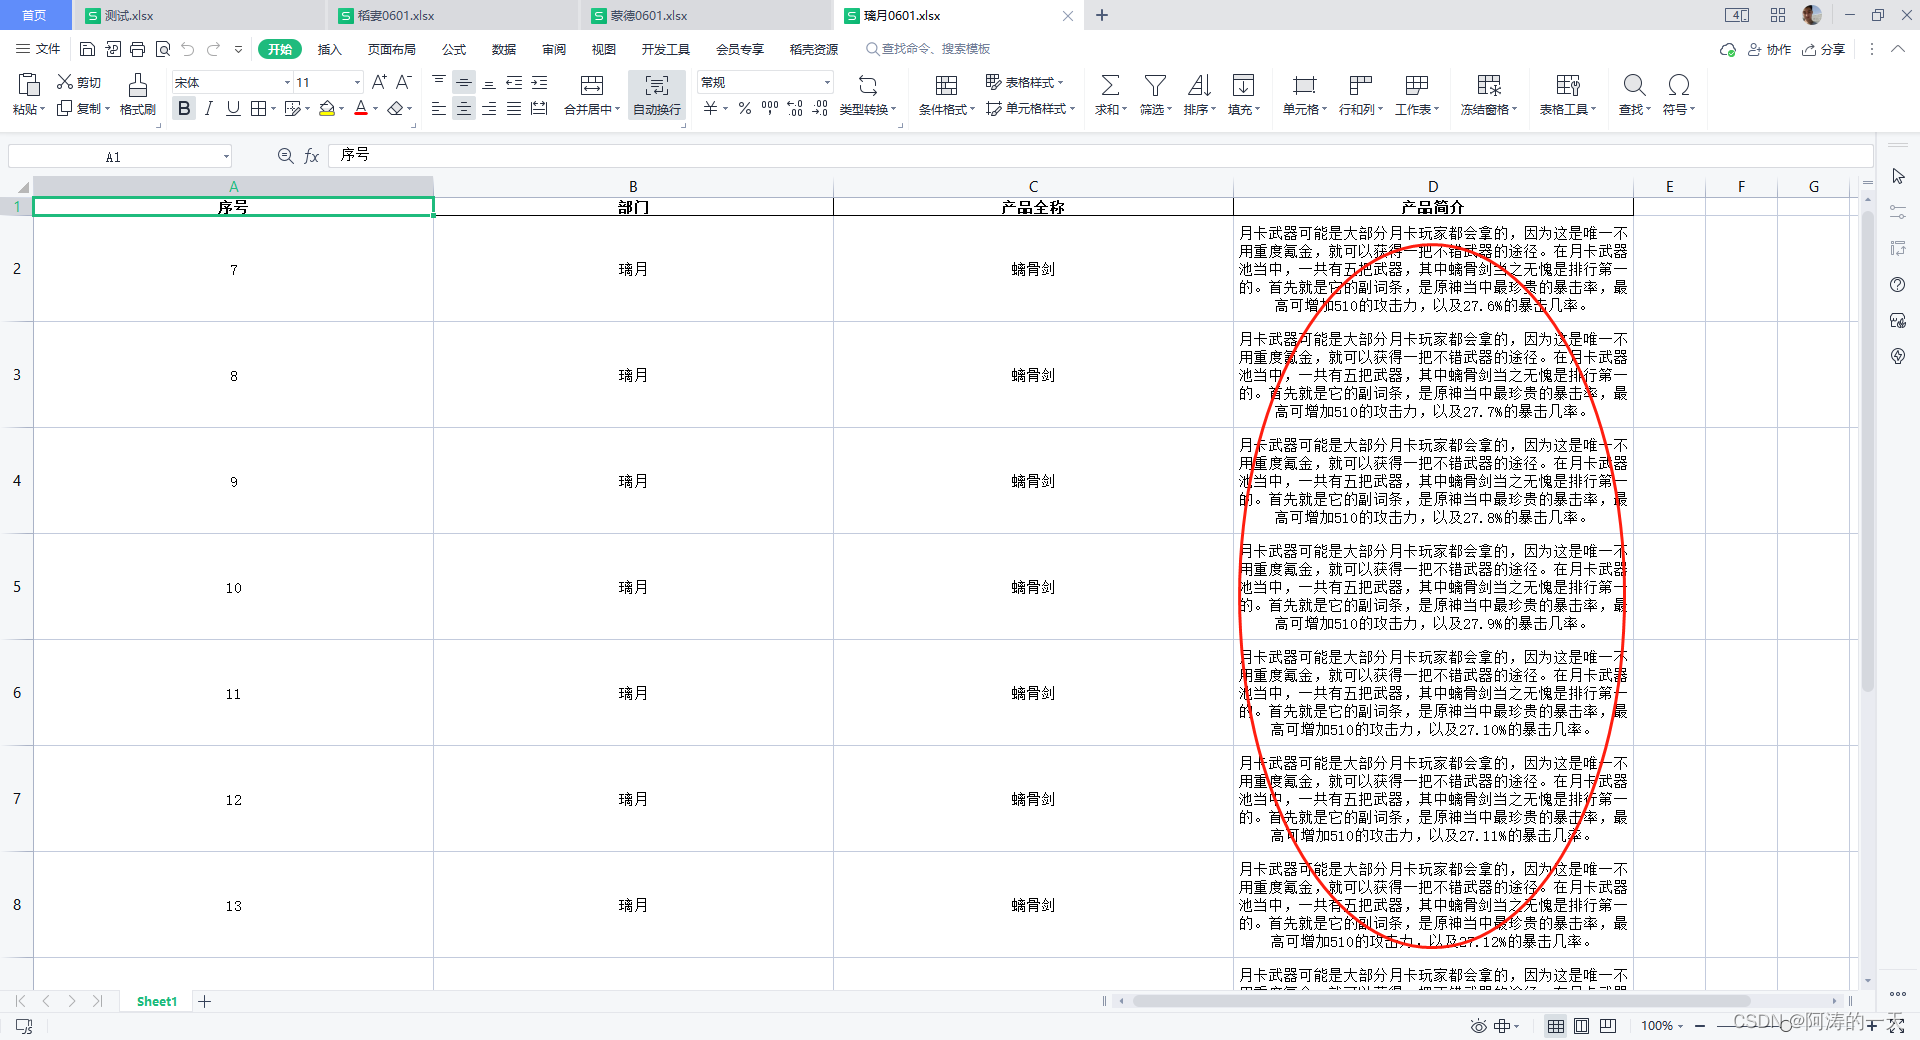The image size is (1920, 1040).
Task: Click the Save icon in quick access toolbar
Action: [x=87, y=49]
